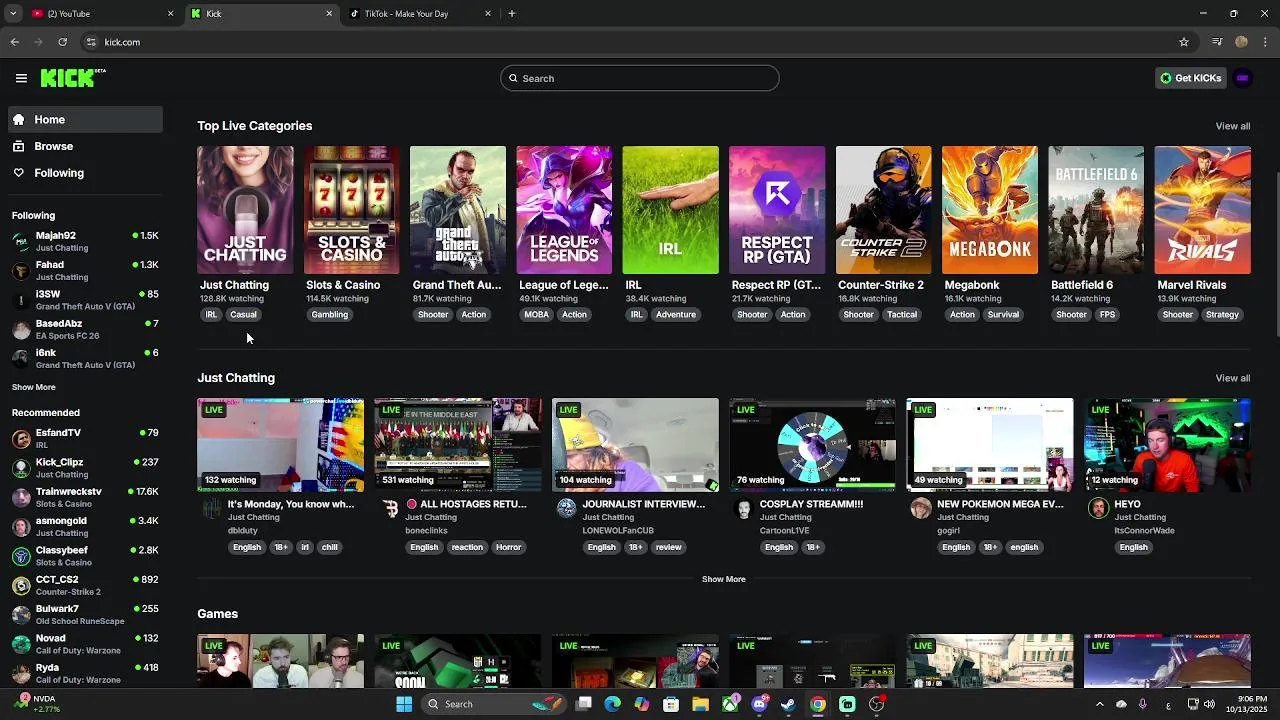Open the Chrome profile avatar
The height and width of the screenshot is (720, 1280).
click(1241, 42)
